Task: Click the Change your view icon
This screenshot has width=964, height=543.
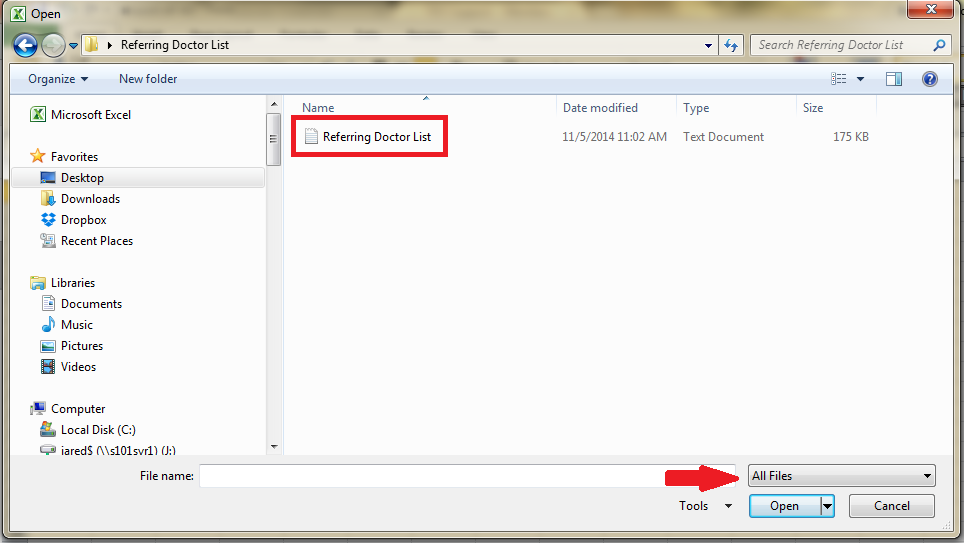Action: [x=839, y=79]
